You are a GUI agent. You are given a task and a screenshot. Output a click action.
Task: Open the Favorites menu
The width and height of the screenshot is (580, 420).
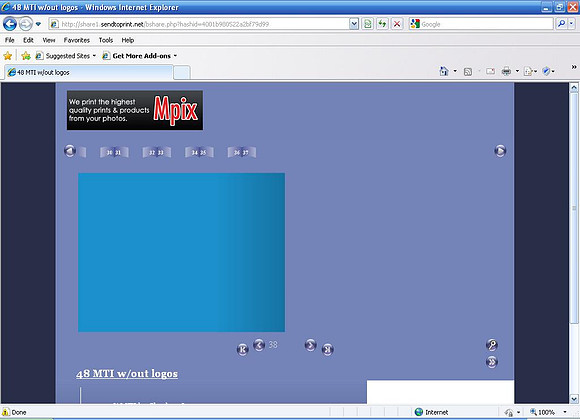tap(77, 40)
